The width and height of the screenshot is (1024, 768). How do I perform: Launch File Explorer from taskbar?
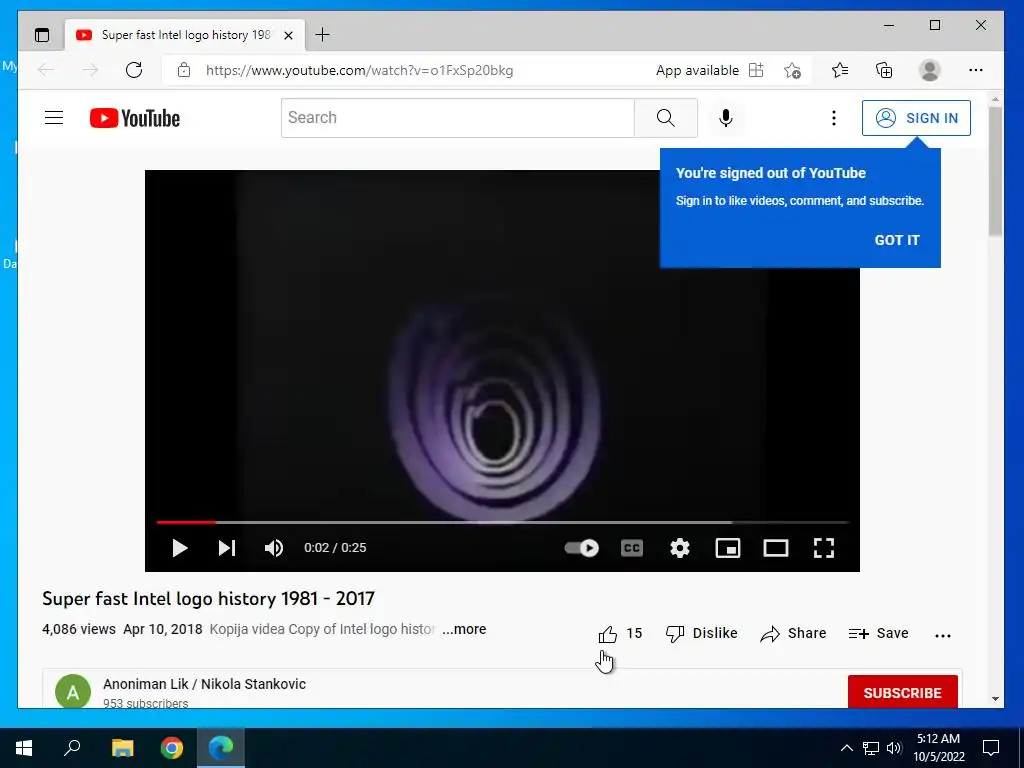[x=122, y=748]
